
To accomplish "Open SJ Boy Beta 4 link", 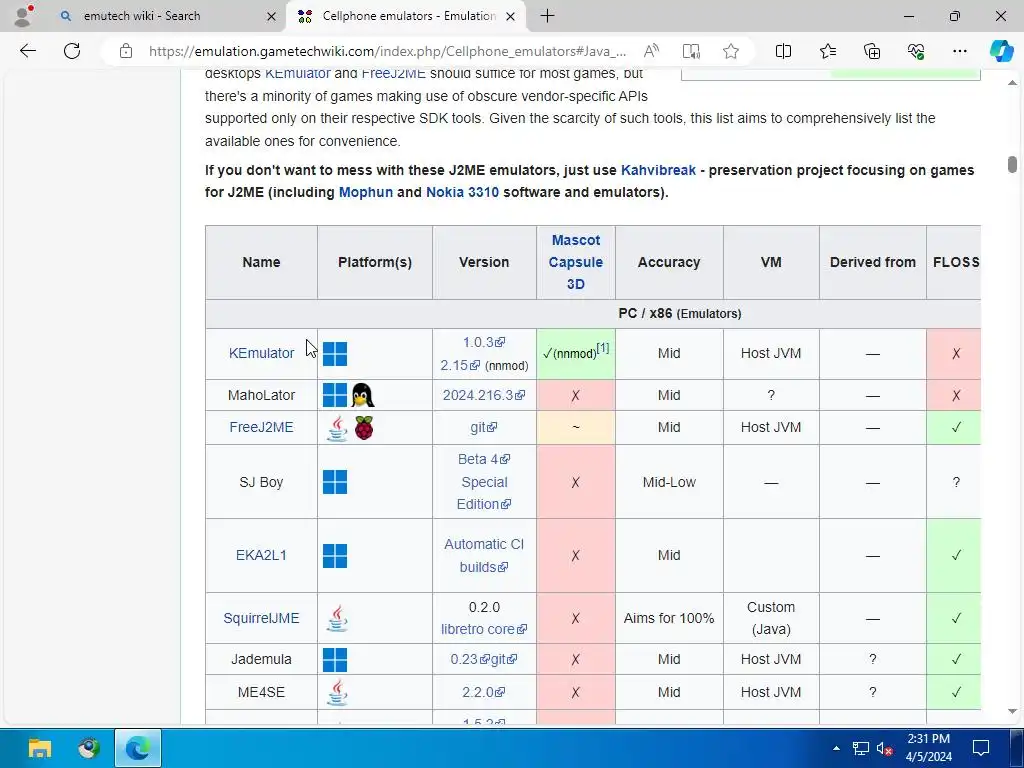I will (484, 459).
